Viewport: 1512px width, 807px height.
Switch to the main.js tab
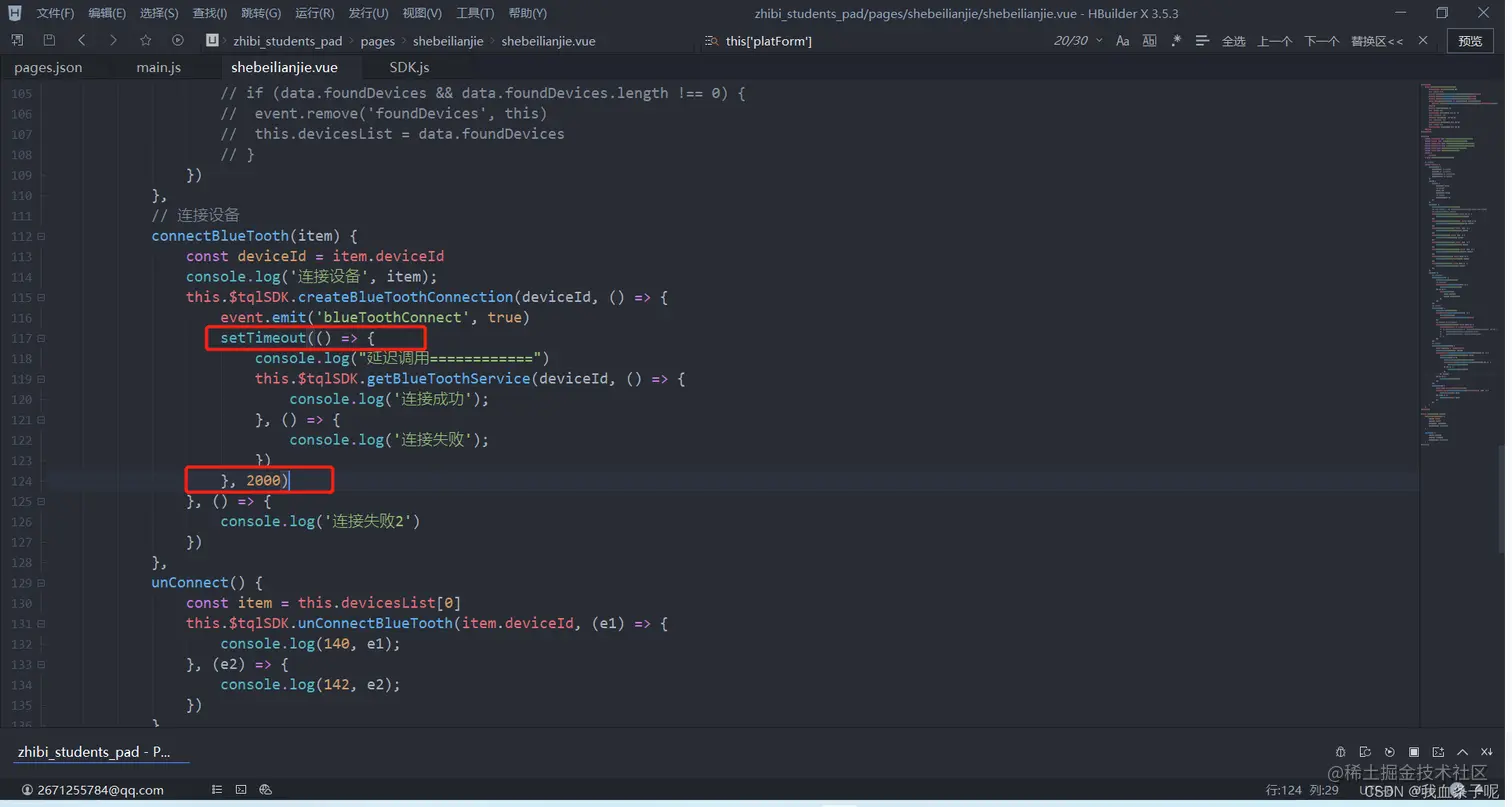[x=159, y=67]
